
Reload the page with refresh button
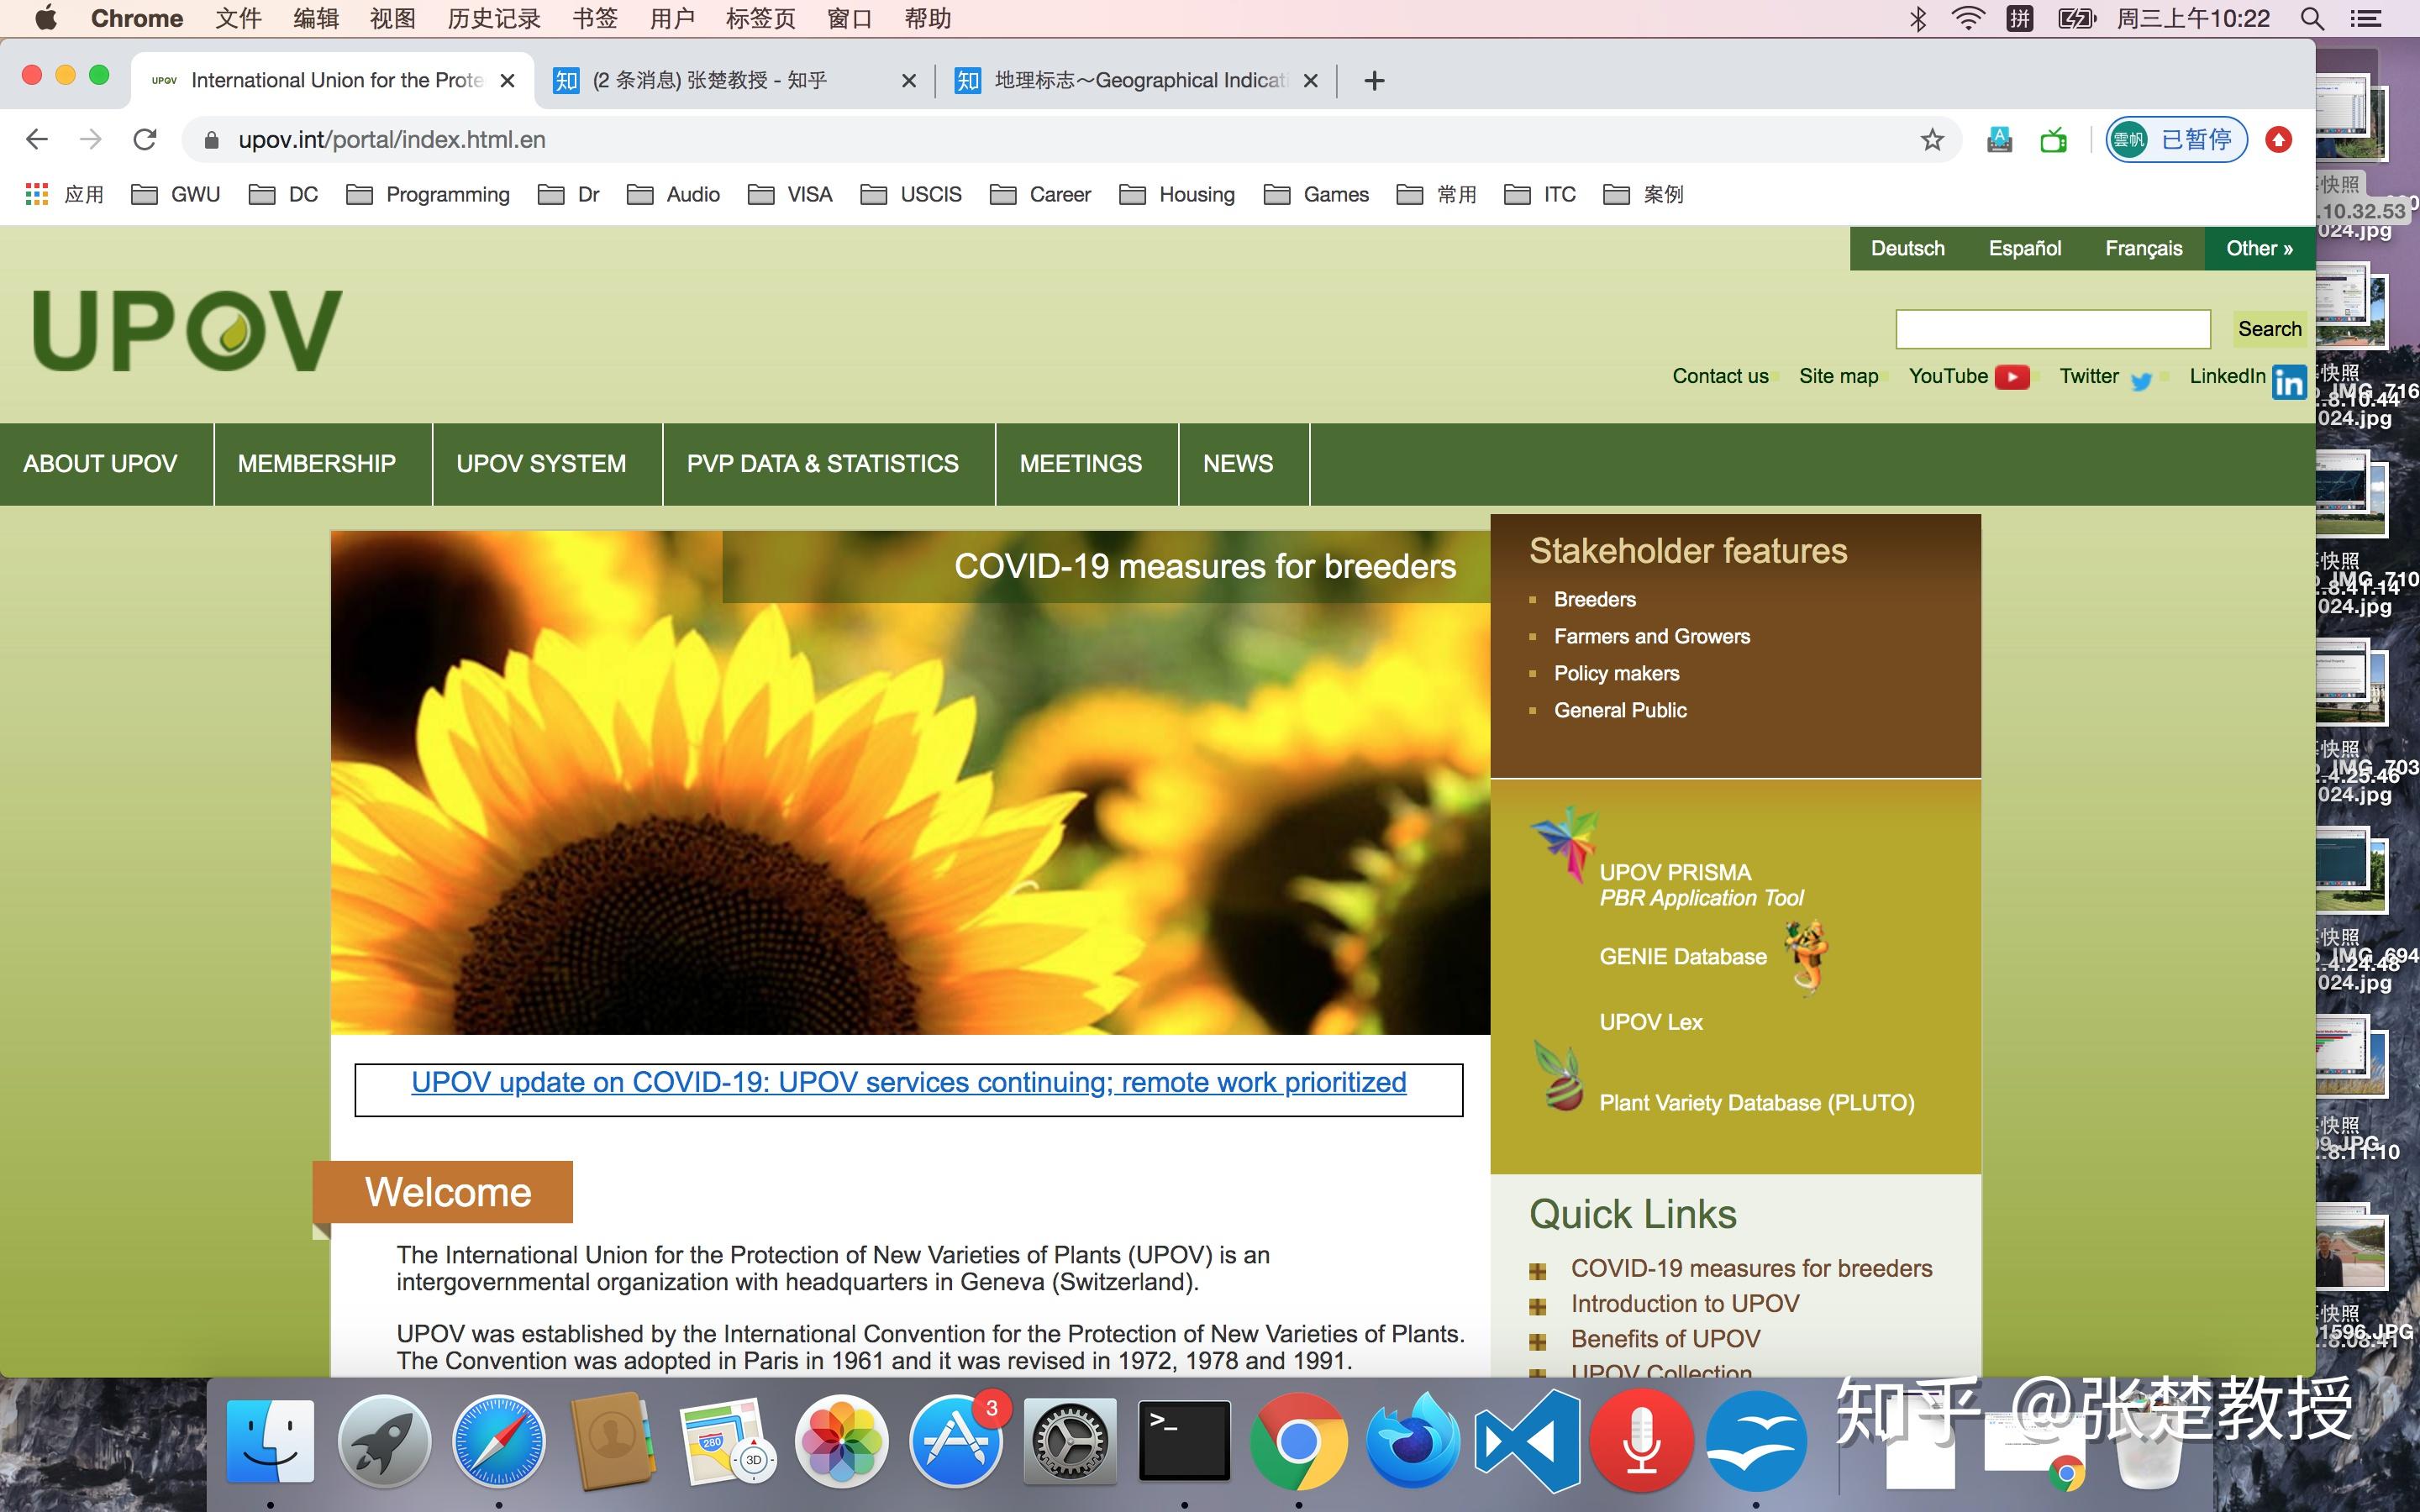(x=145, y=140)
